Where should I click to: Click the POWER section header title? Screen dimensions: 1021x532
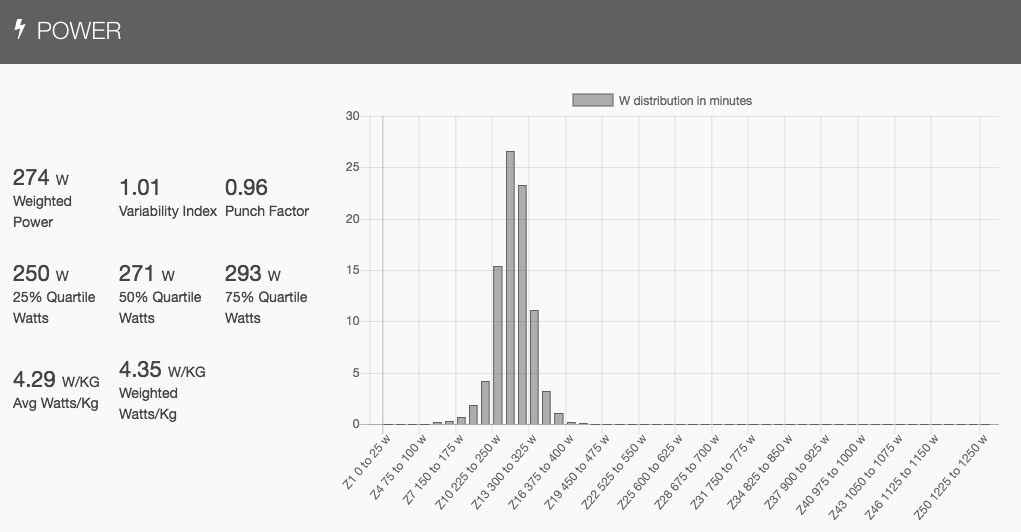[79, 31]
